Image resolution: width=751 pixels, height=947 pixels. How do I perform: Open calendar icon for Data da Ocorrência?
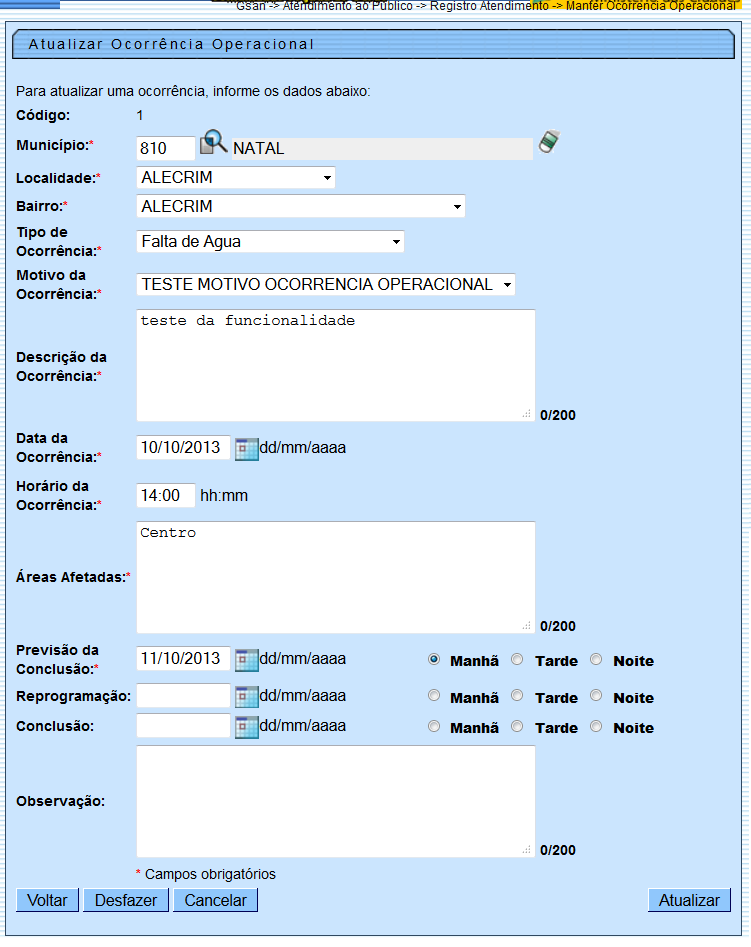[x=246, y=448]
